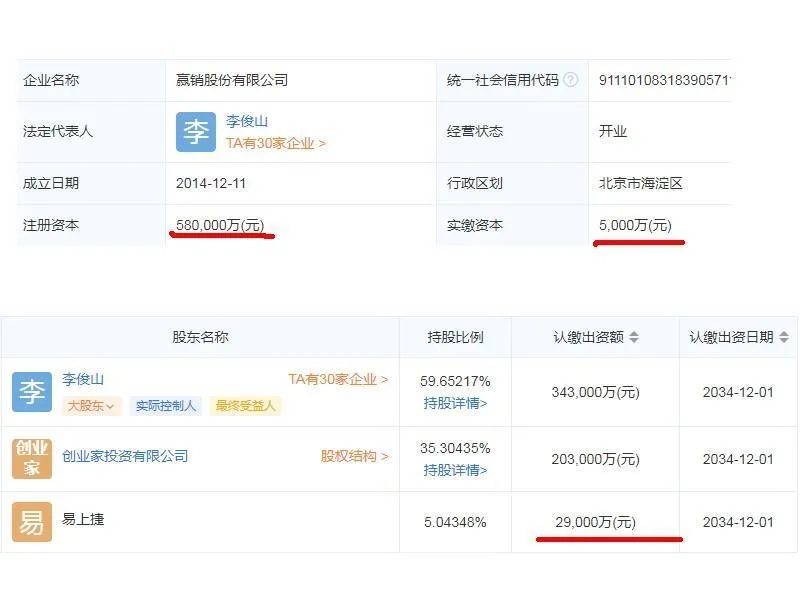Select registered capital 580,000万(元)
This screenshot has height=600, width=800.
point(220,225)
